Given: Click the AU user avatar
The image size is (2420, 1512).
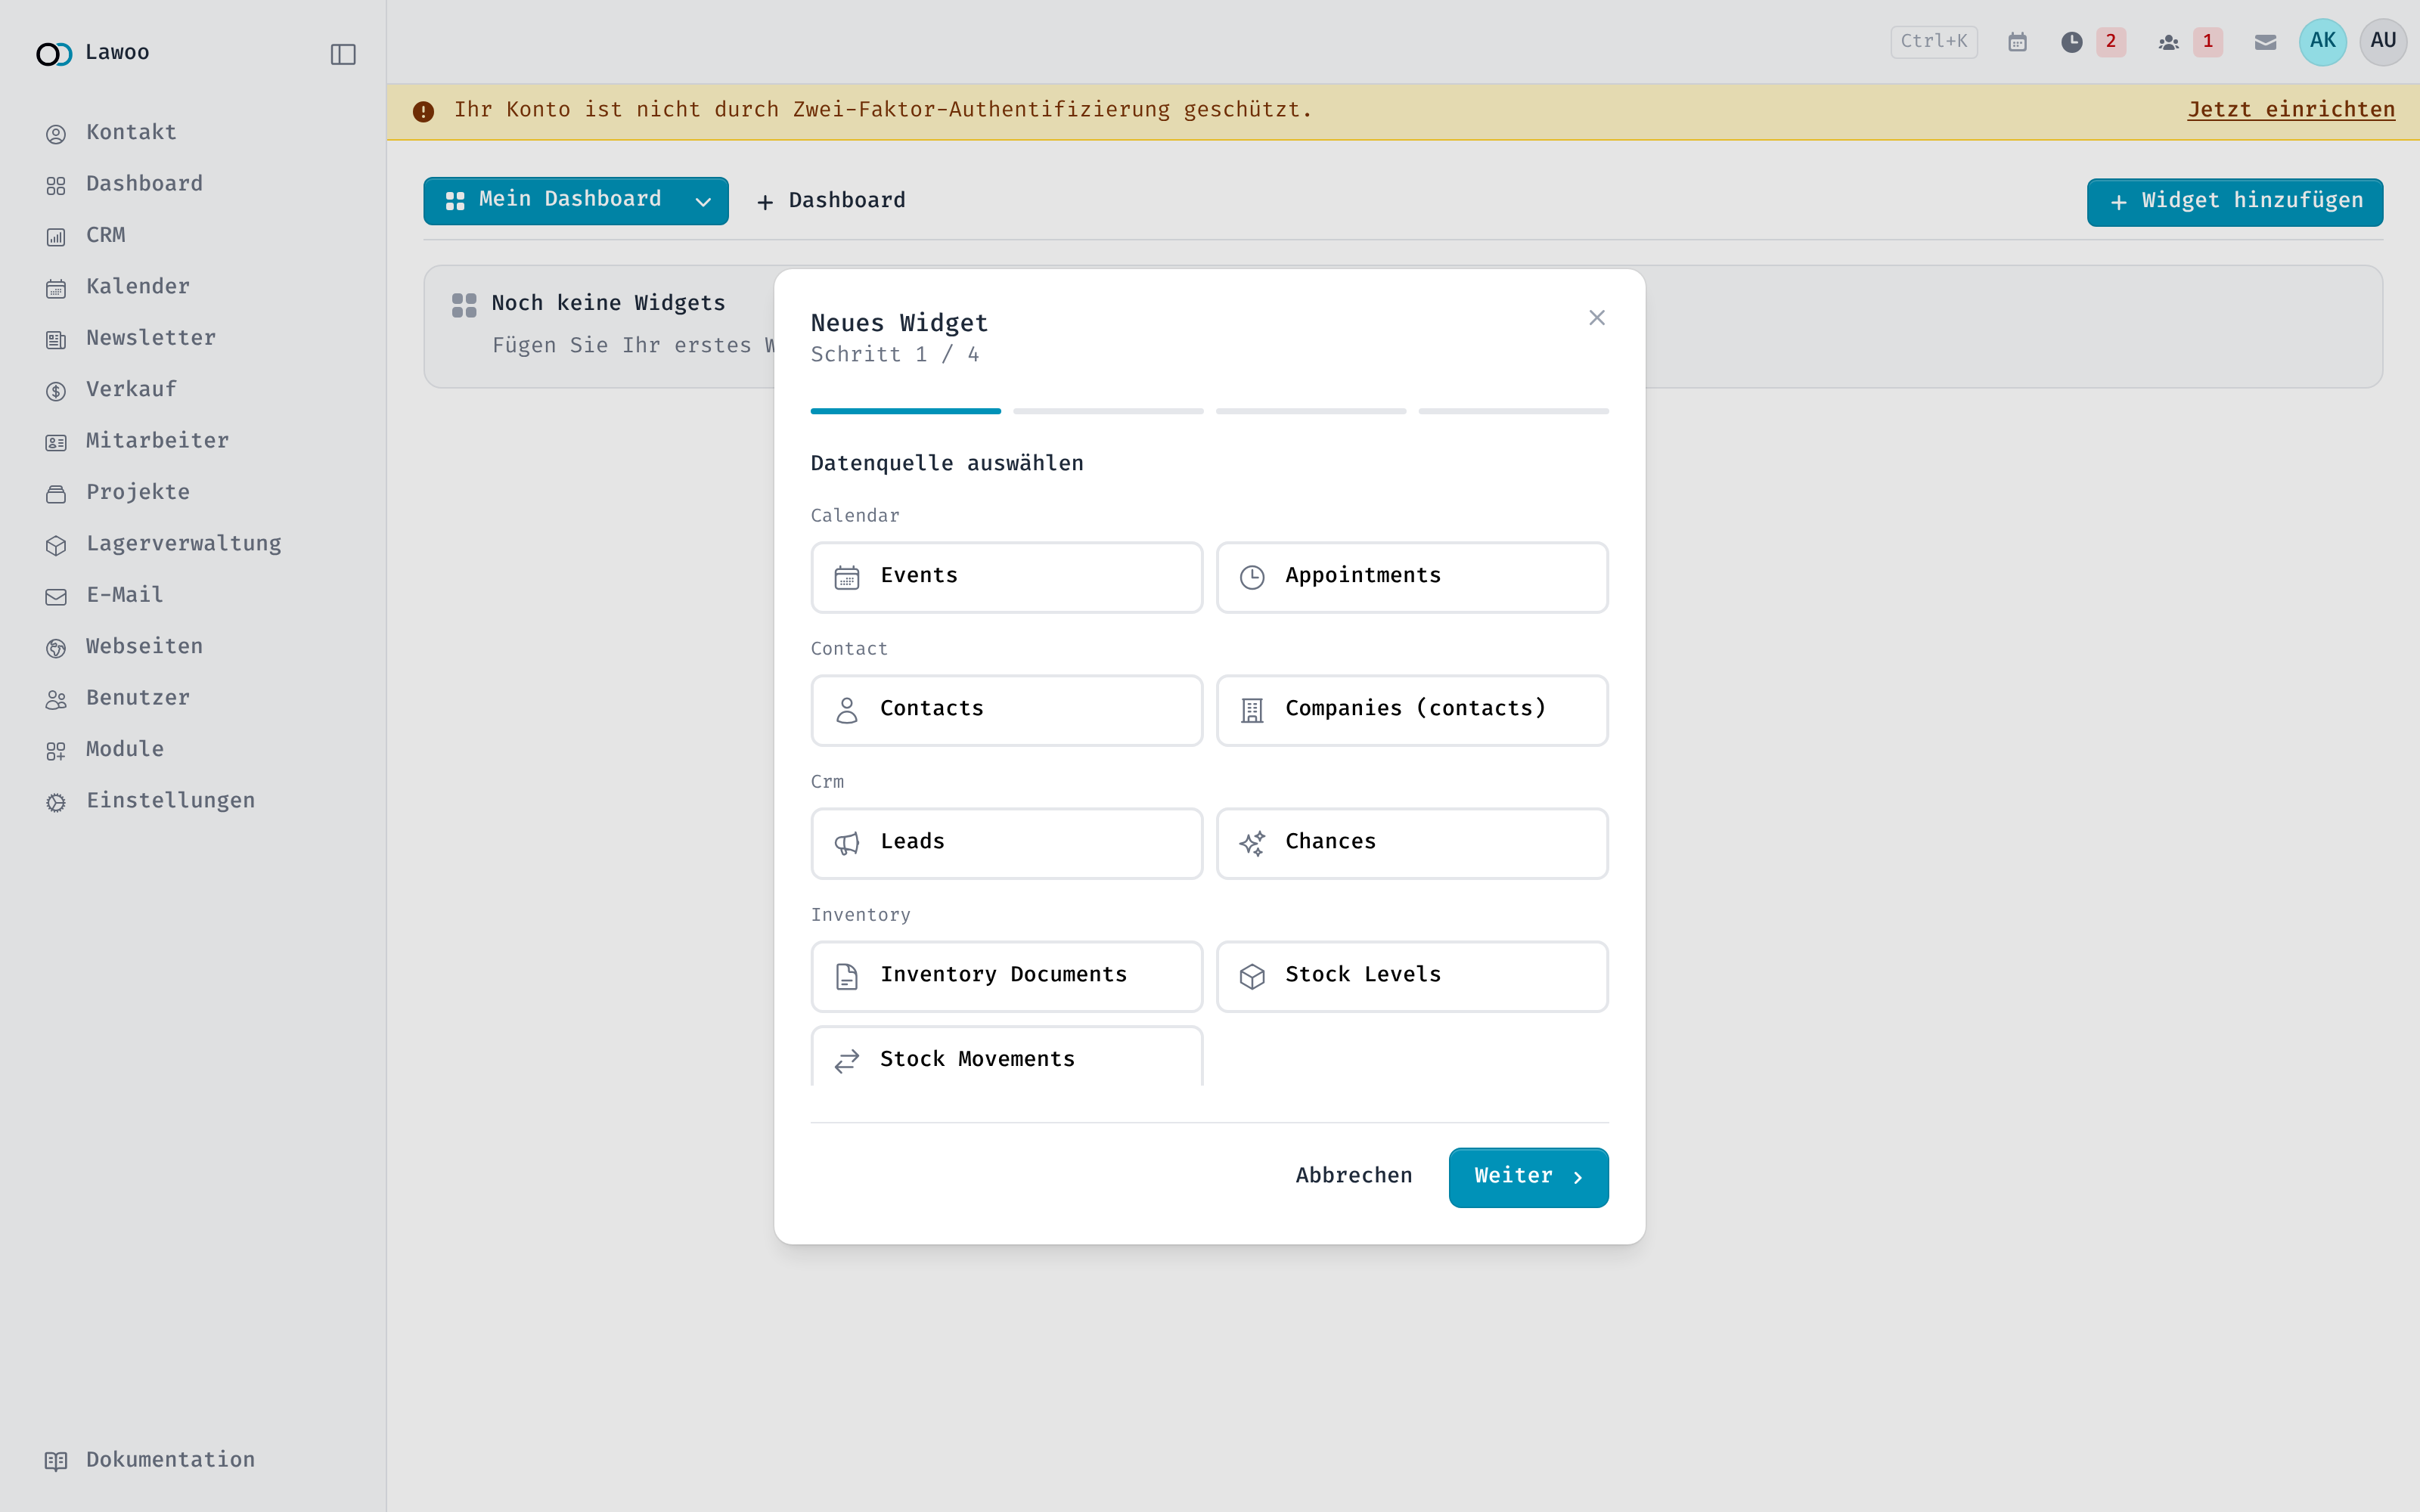Looking at the screenshot, I should pyautogui.click(x=2383, y=42).
